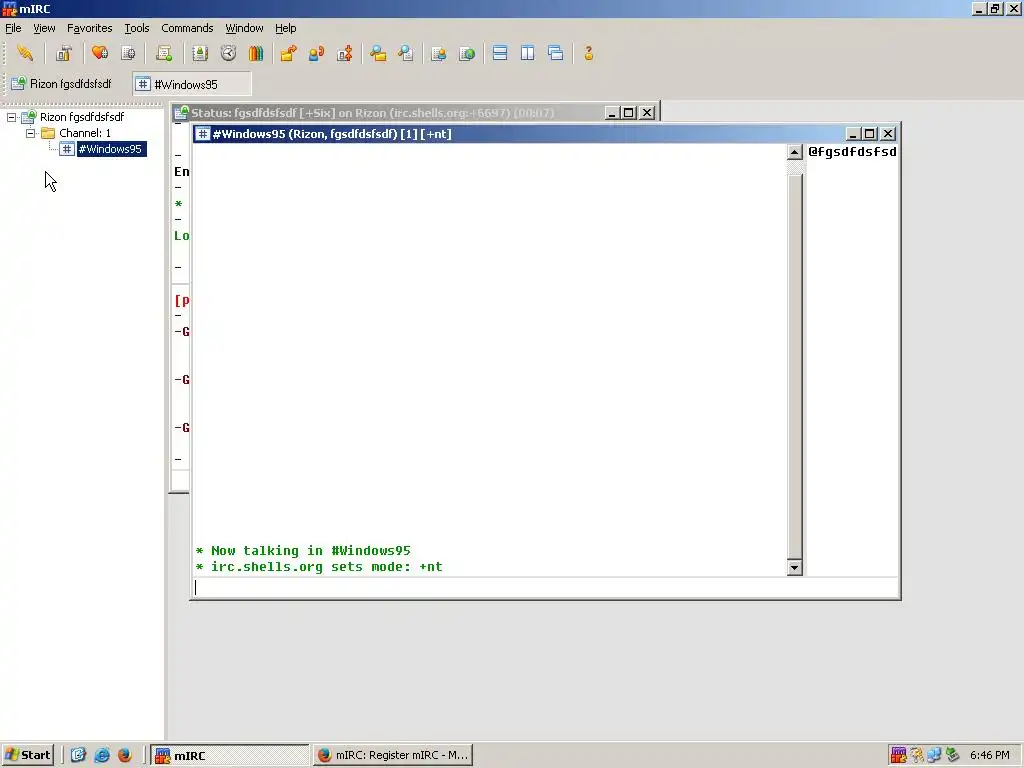1024x768 pixels.
Task: Click the network computers tray icon
Action: pyautogui.click(x=935, y=755)
